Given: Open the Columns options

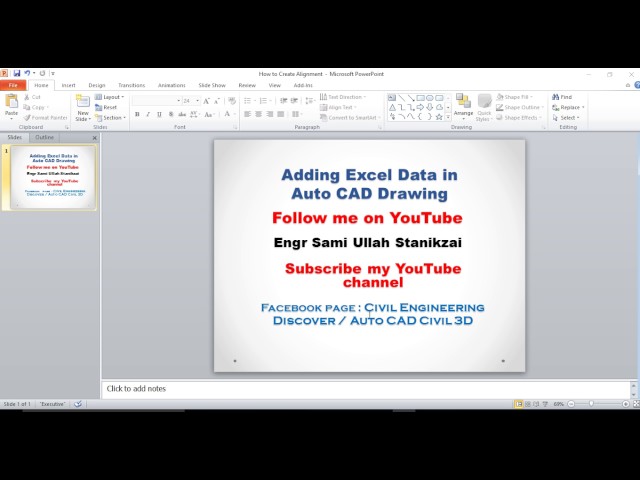Looking at the screenshot, I should click(297, 114).
